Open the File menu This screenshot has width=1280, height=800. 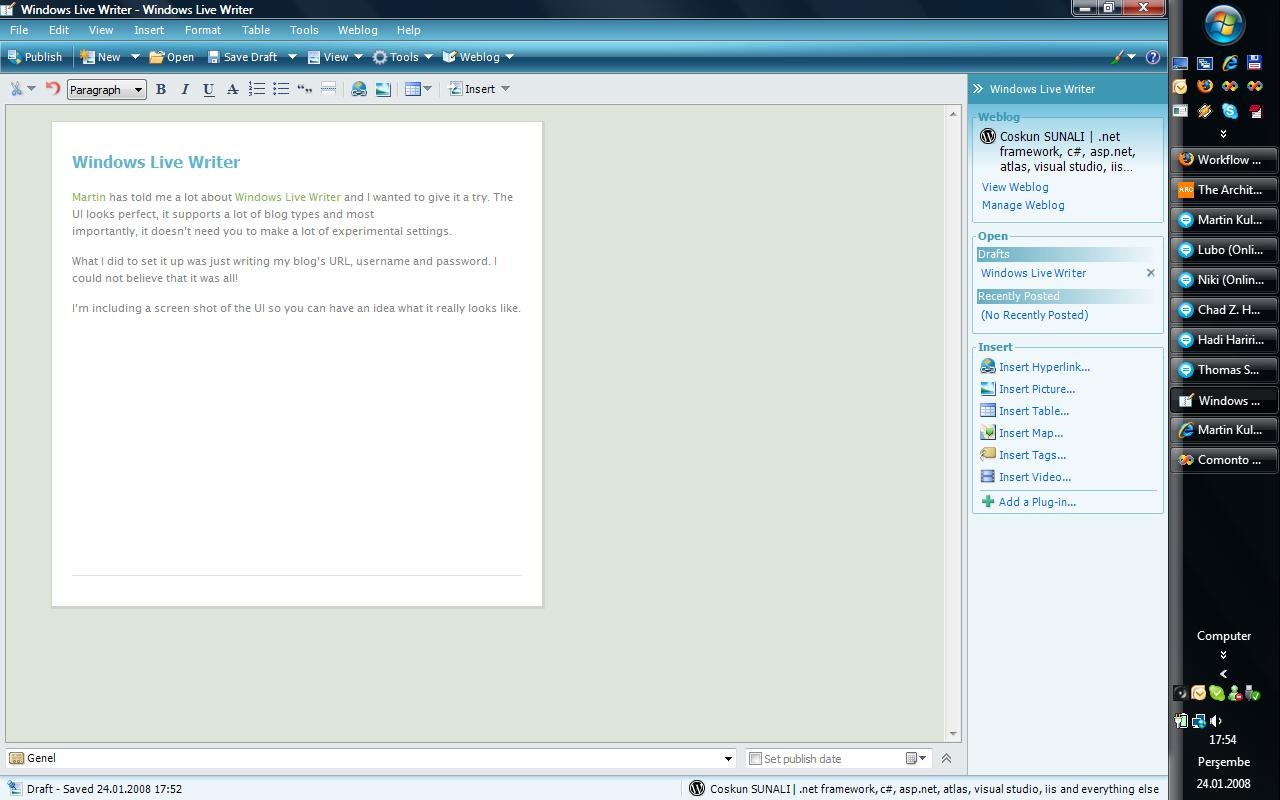click(19, 30)
